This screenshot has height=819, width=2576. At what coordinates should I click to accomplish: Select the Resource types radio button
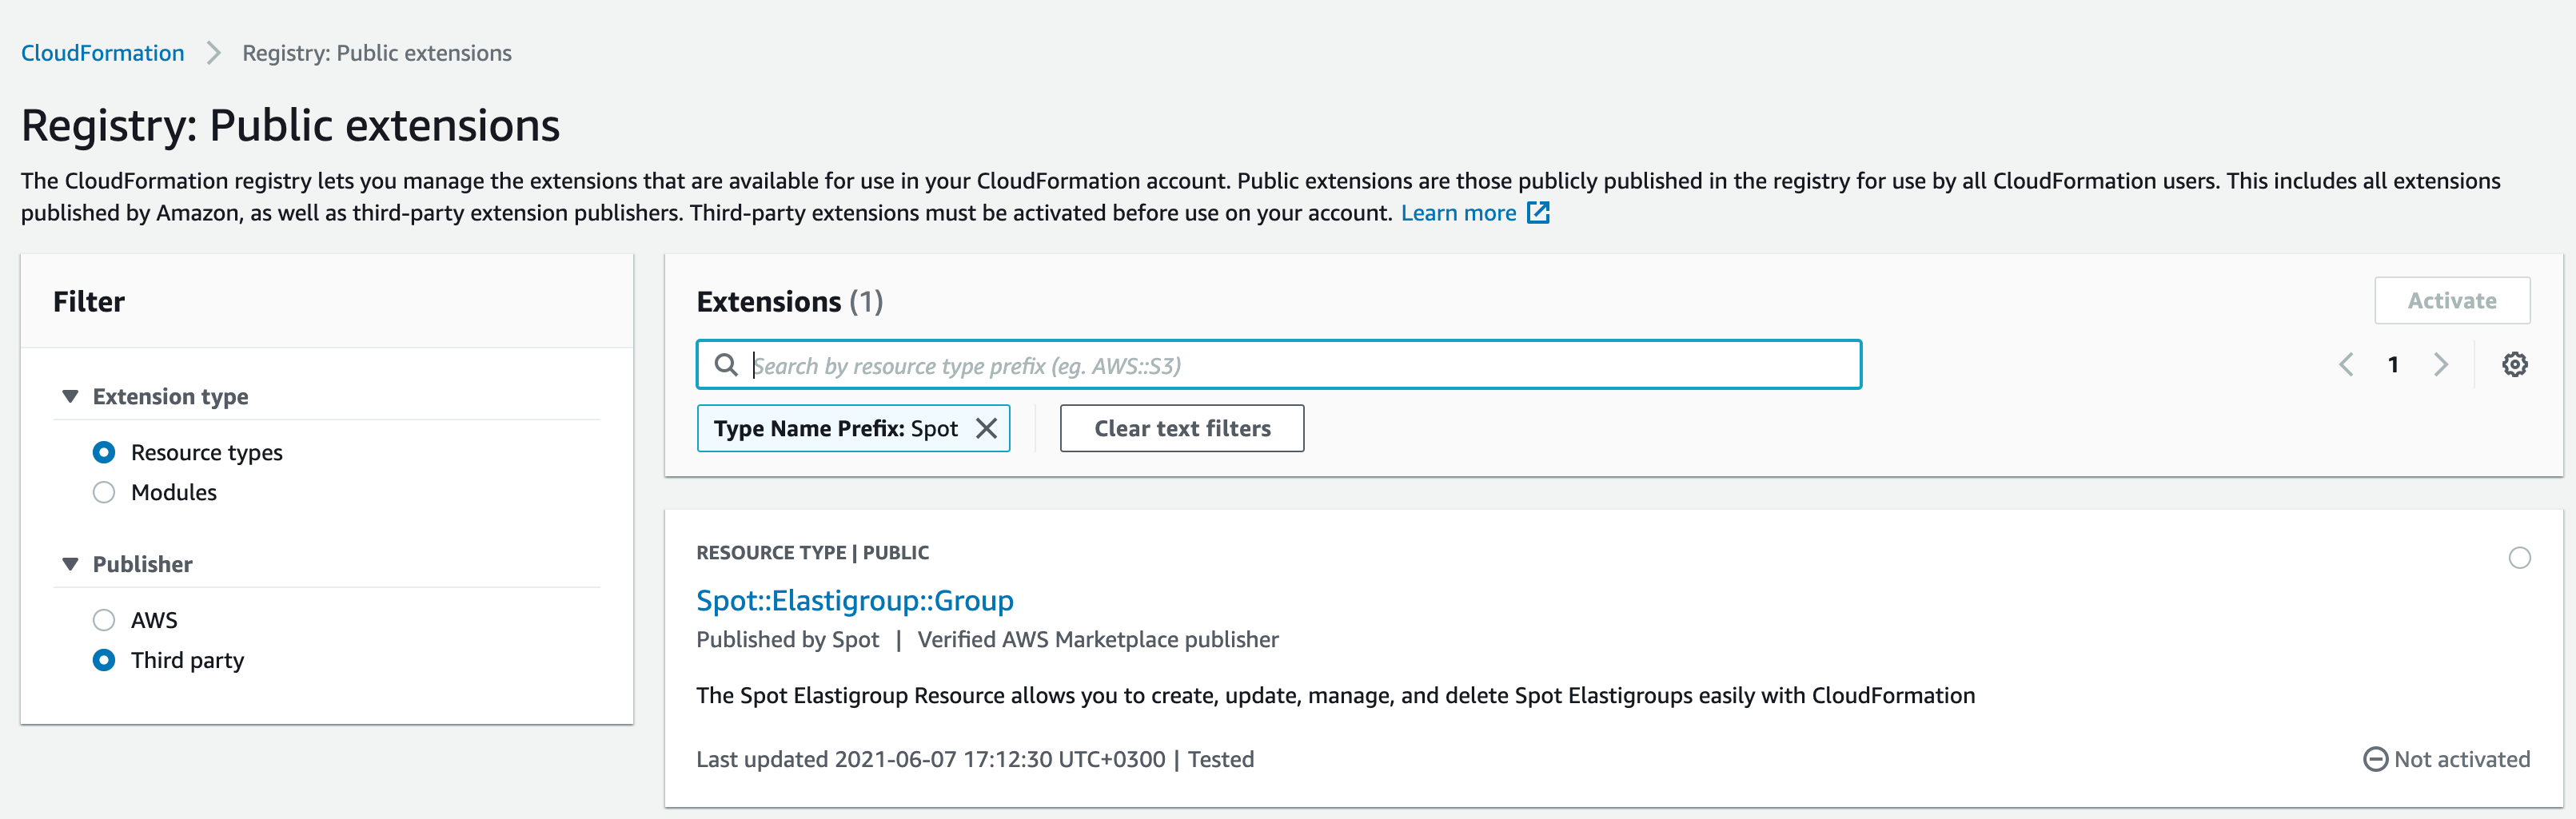[104, 453]
